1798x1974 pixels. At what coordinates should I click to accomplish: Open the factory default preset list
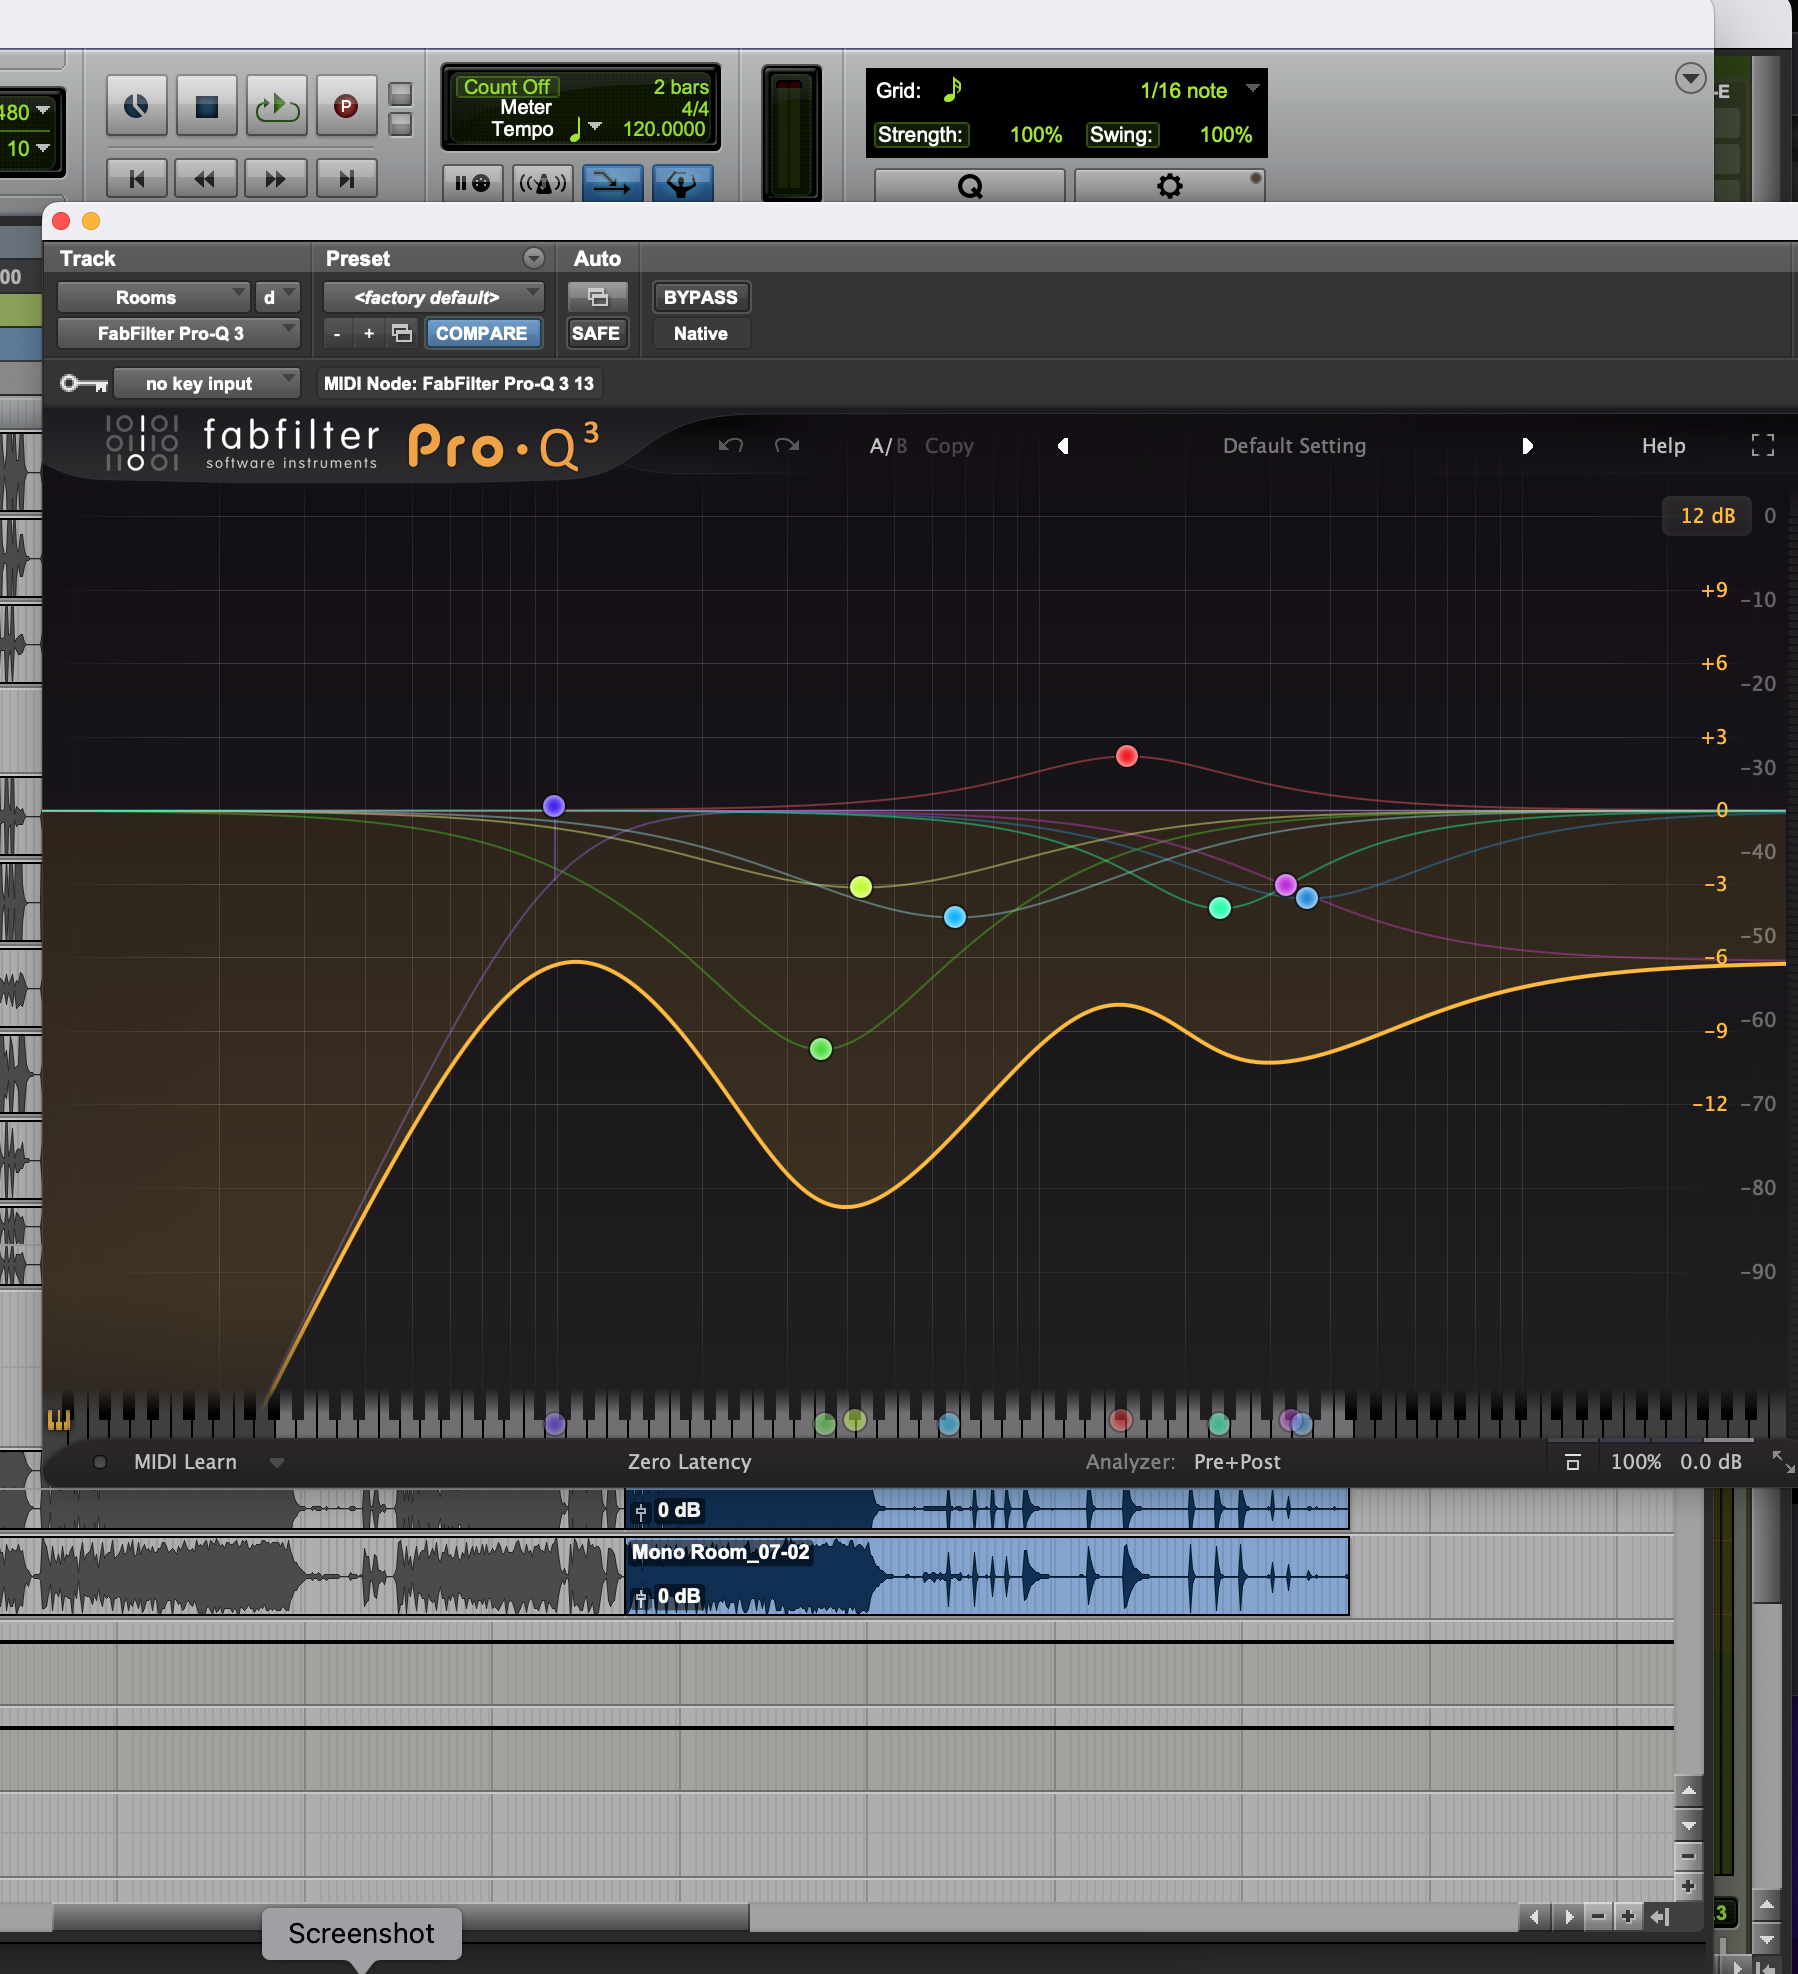[x=433, y=297]
